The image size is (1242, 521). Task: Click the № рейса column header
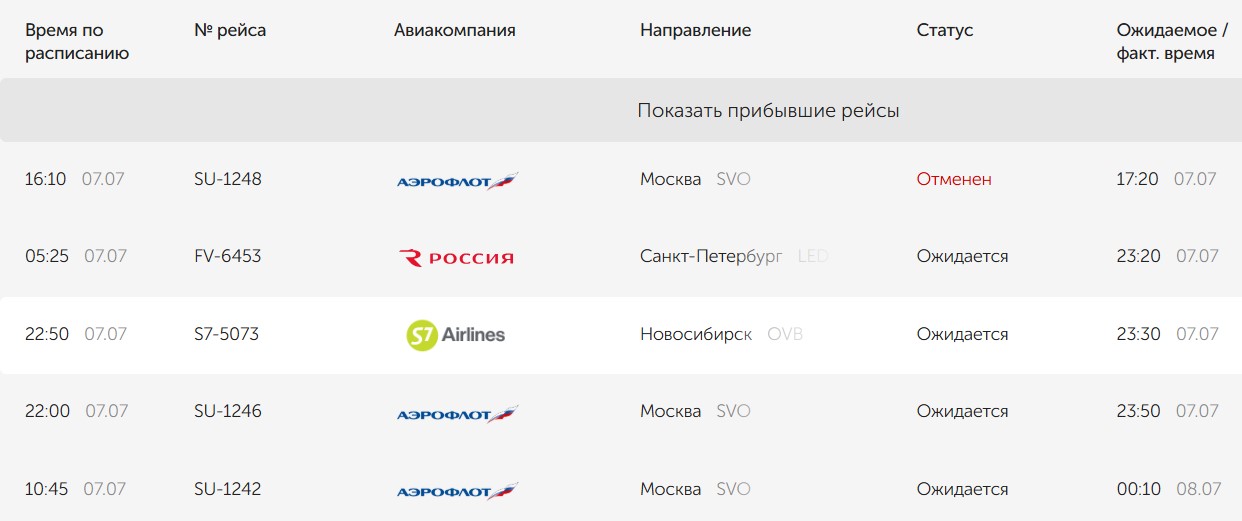[230, 30]
